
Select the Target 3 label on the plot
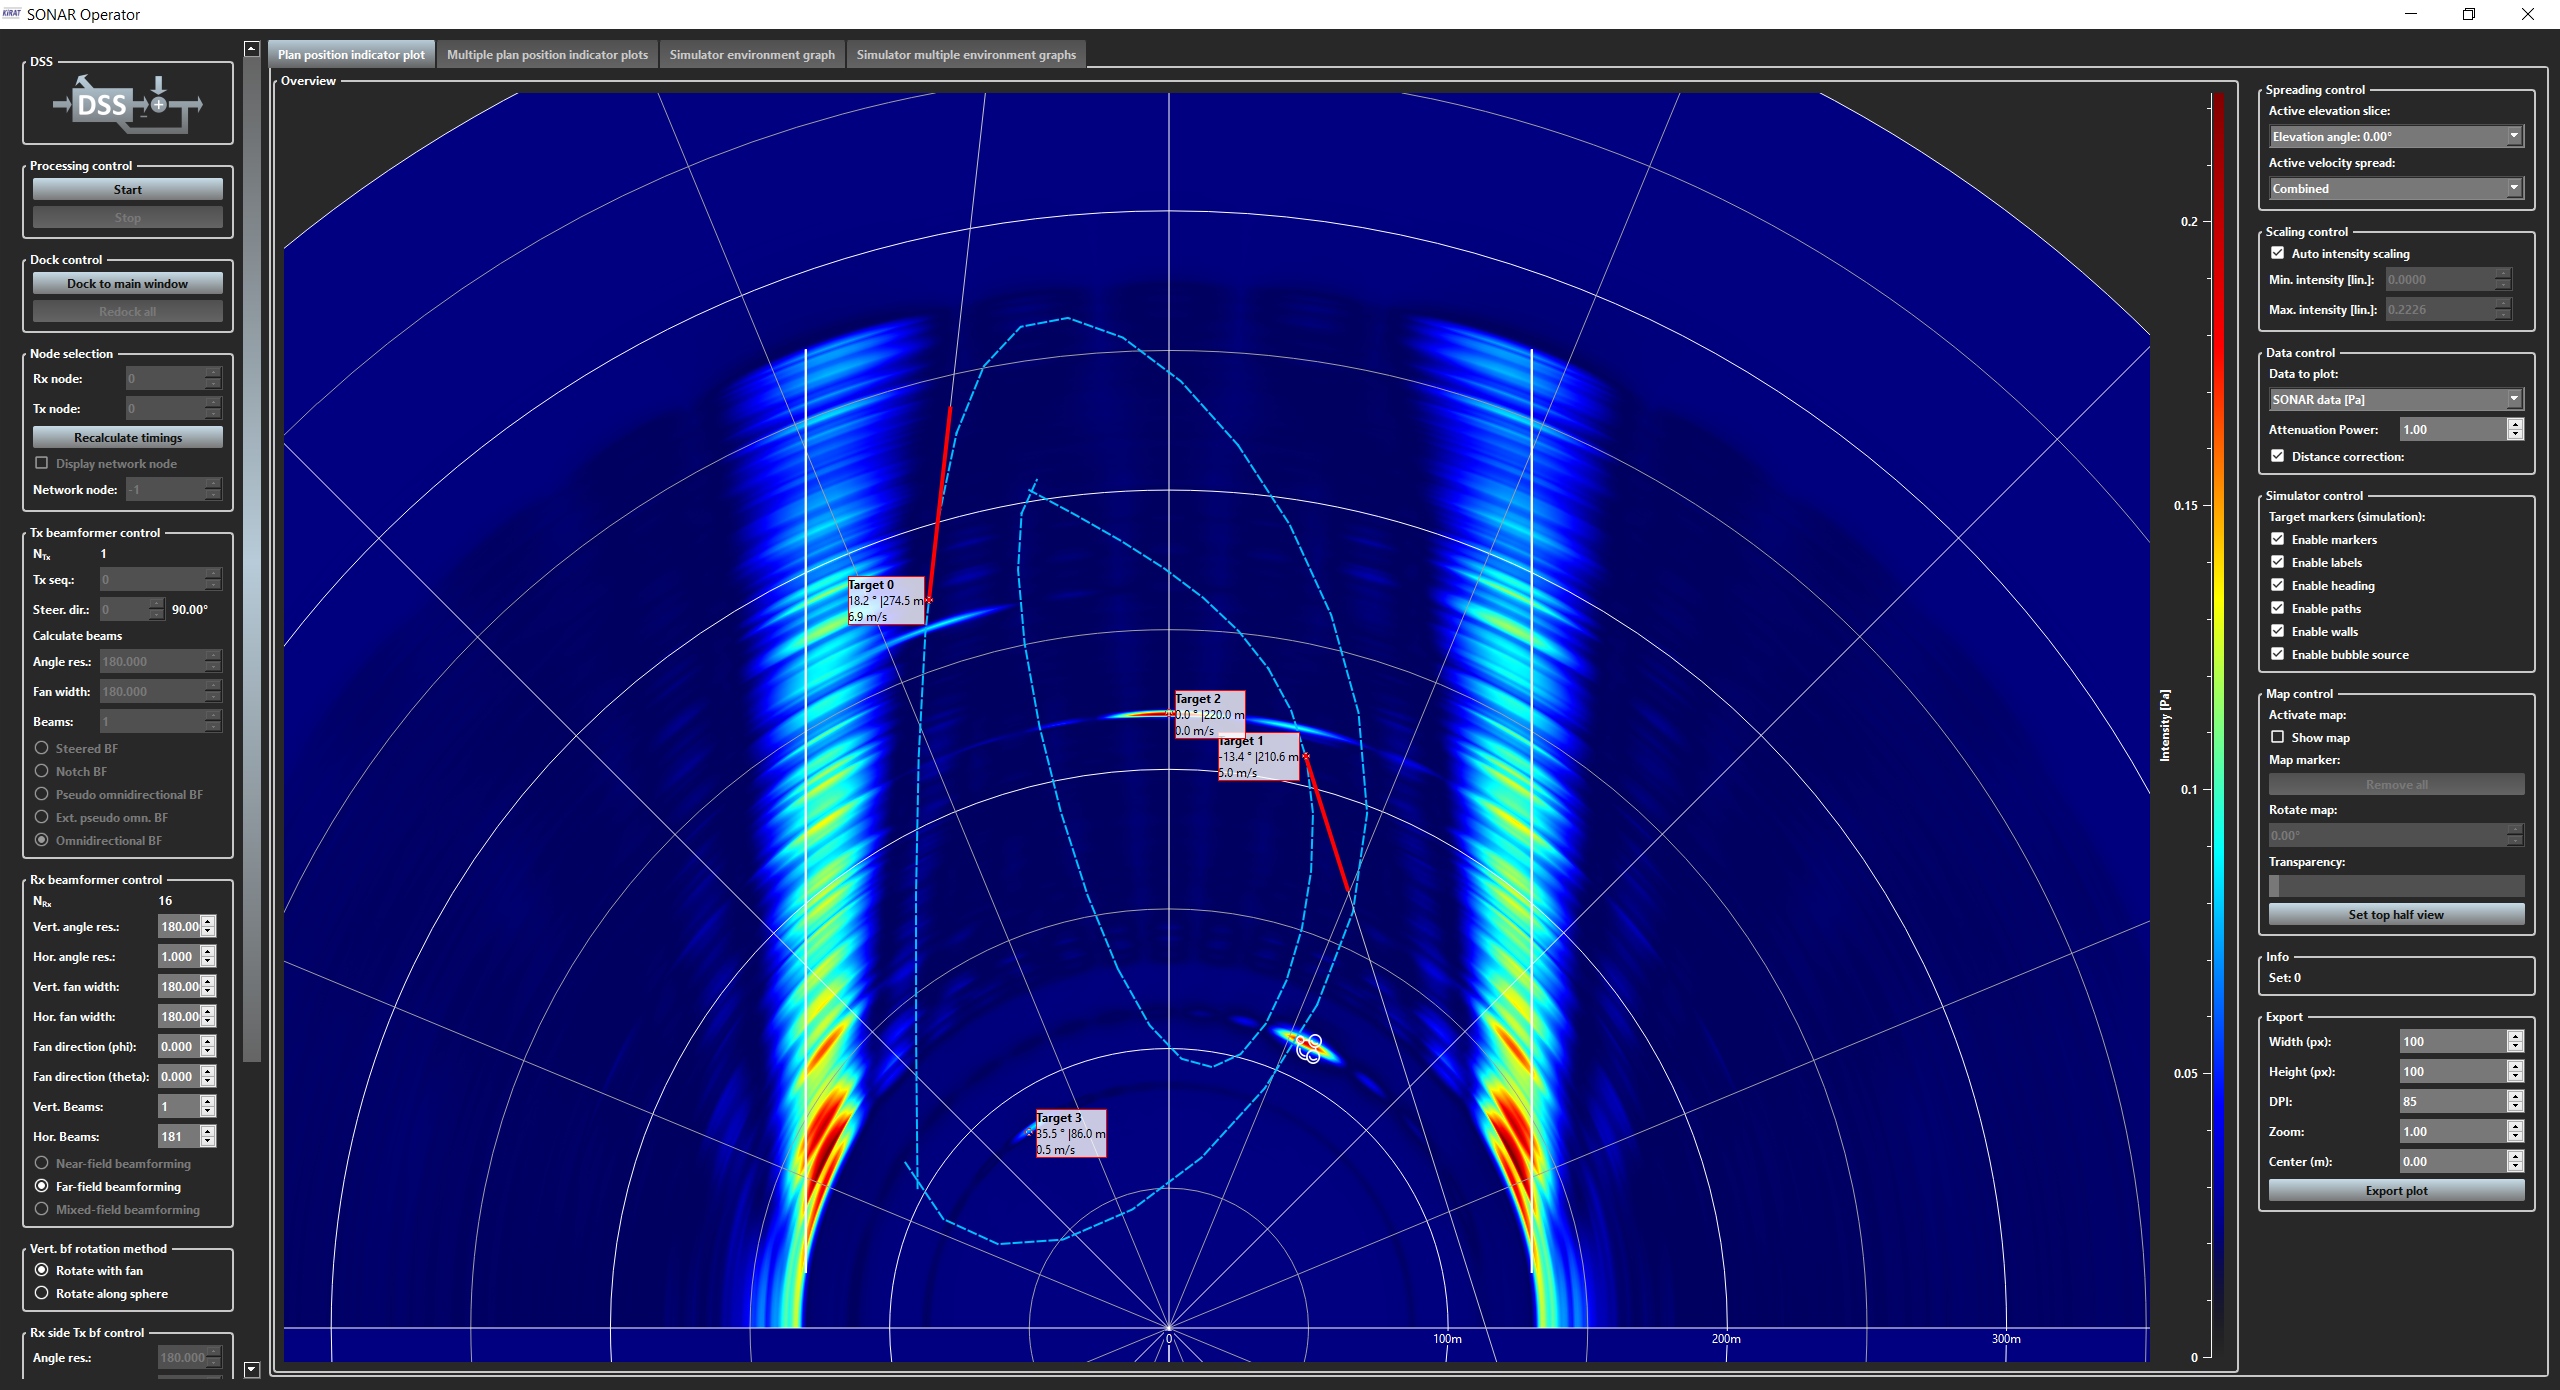point(1071,1133)
